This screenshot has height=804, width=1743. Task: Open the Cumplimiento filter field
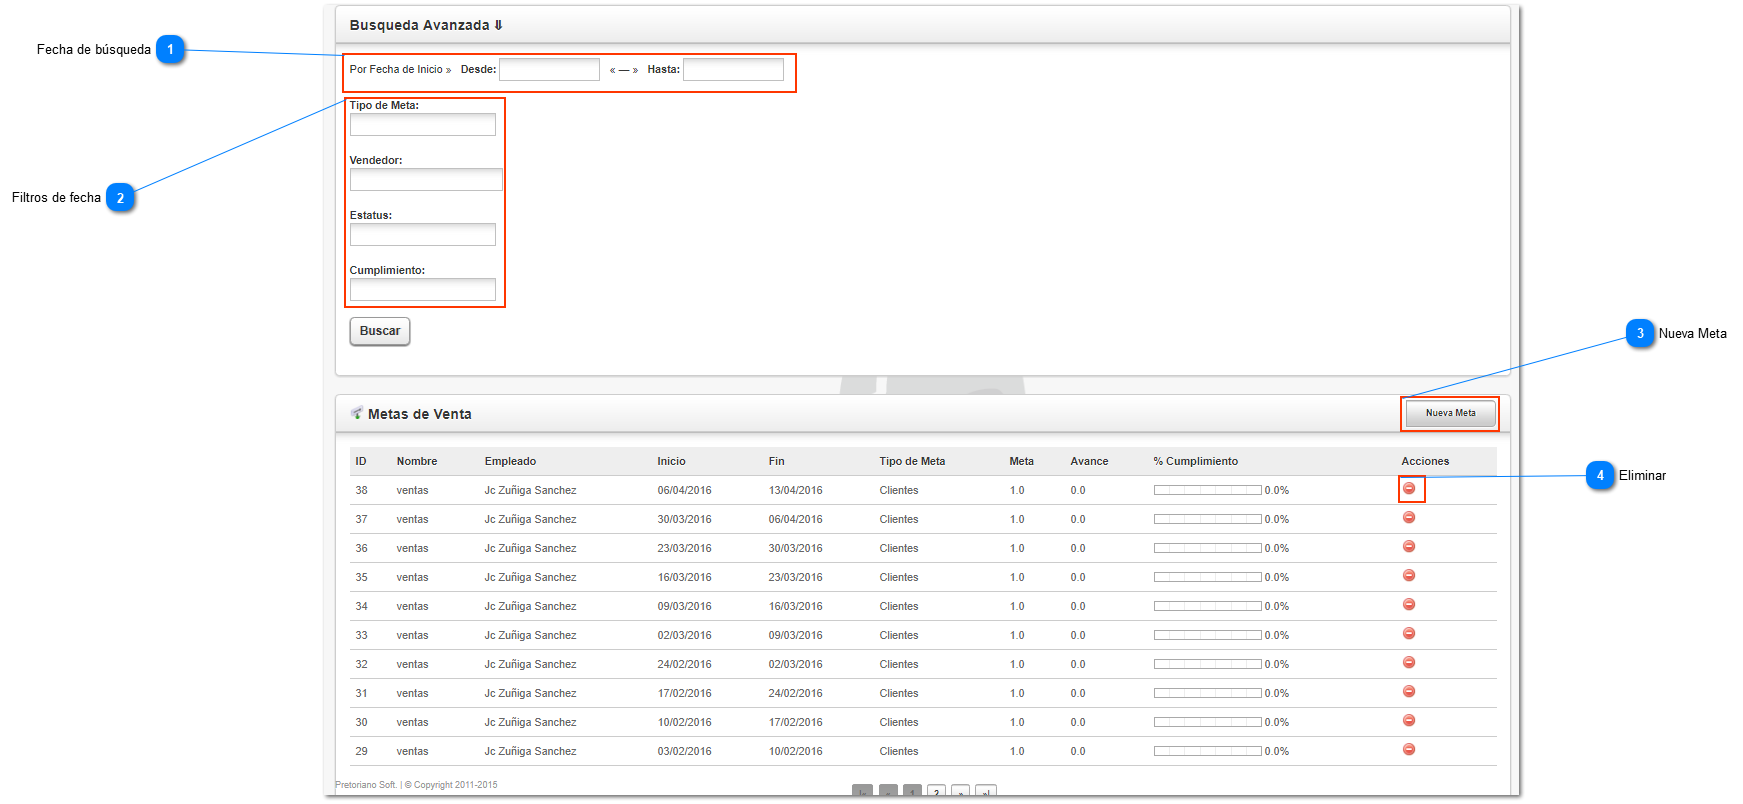point(423,289)
